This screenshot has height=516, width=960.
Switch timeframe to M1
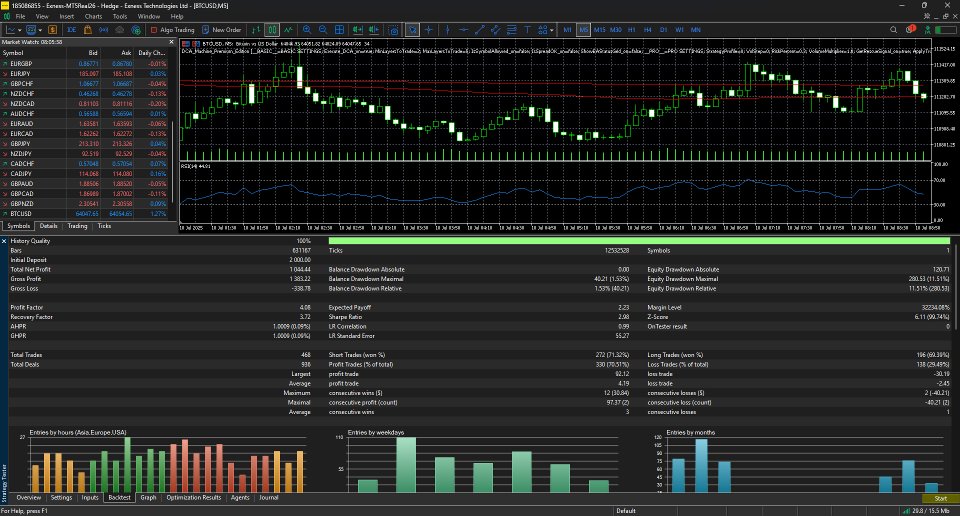568,29
